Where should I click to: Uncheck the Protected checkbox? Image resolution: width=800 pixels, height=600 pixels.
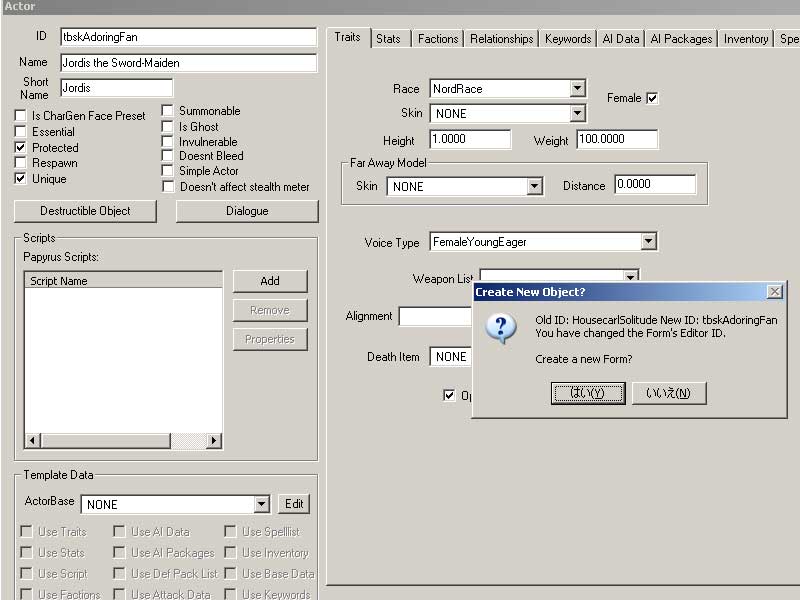(20, 147)
